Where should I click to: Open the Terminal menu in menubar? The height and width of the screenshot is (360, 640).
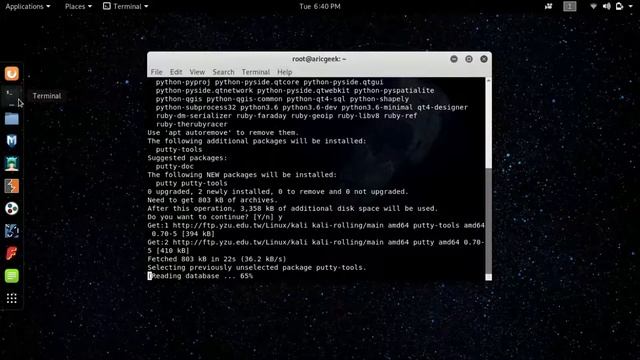(256, 72)
